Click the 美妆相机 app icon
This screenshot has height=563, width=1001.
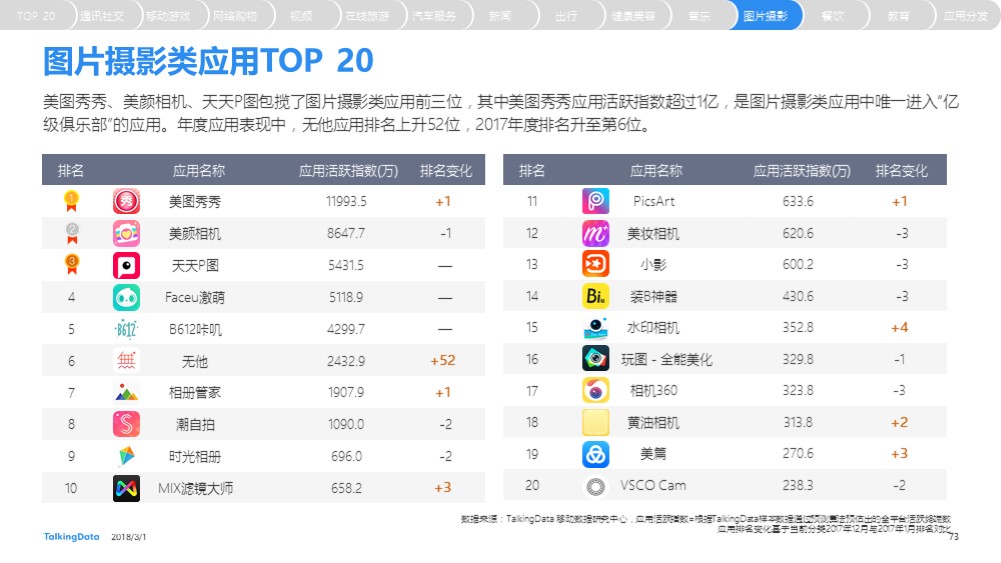[x=596, y=233]
